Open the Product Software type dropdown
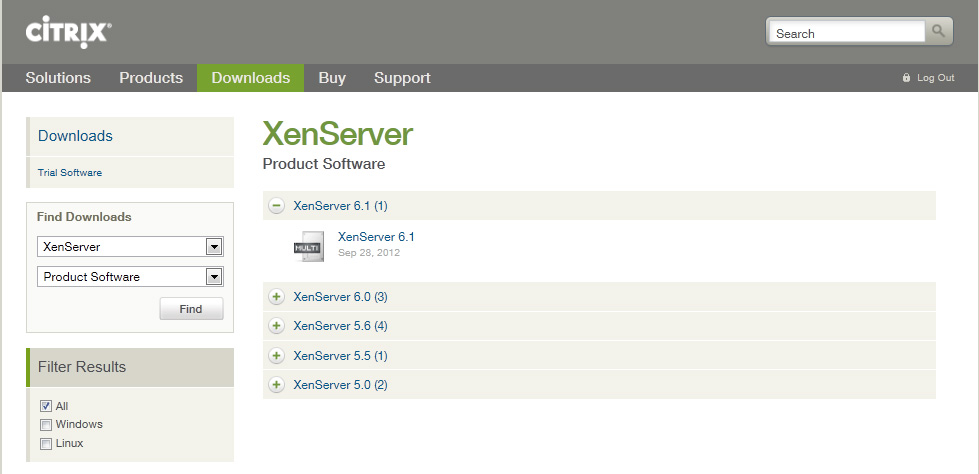Viewport: 979px width, 474px height. point(130,277)
